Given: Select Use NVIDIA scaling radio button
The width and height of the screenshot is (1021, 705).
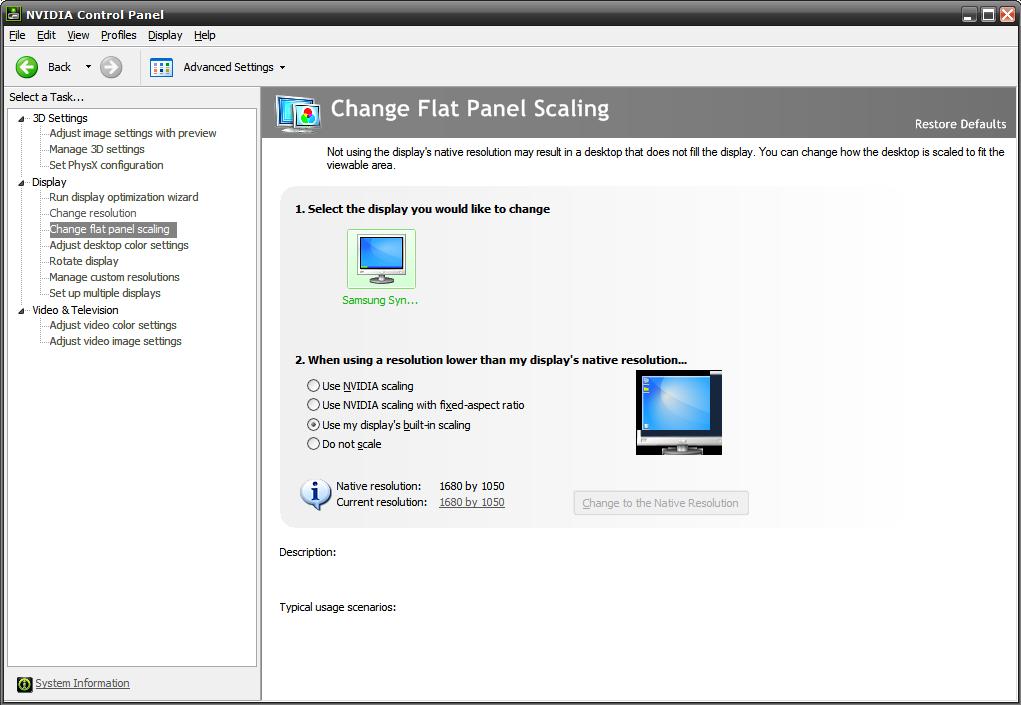Looking at the screenshot, I should (313, 386).
